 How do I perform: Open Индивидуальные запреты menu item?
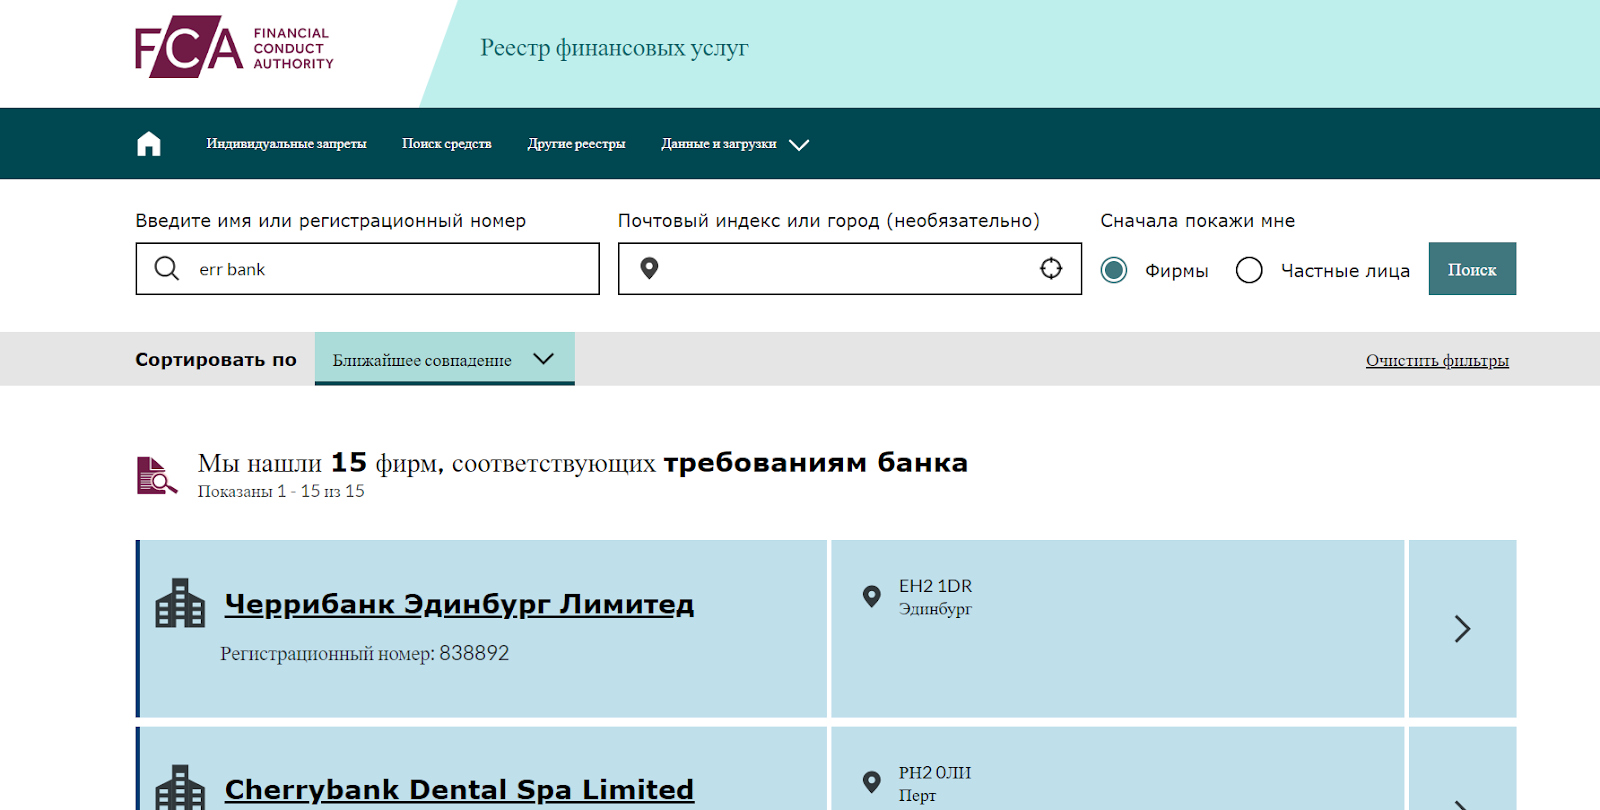click(286, 144)
